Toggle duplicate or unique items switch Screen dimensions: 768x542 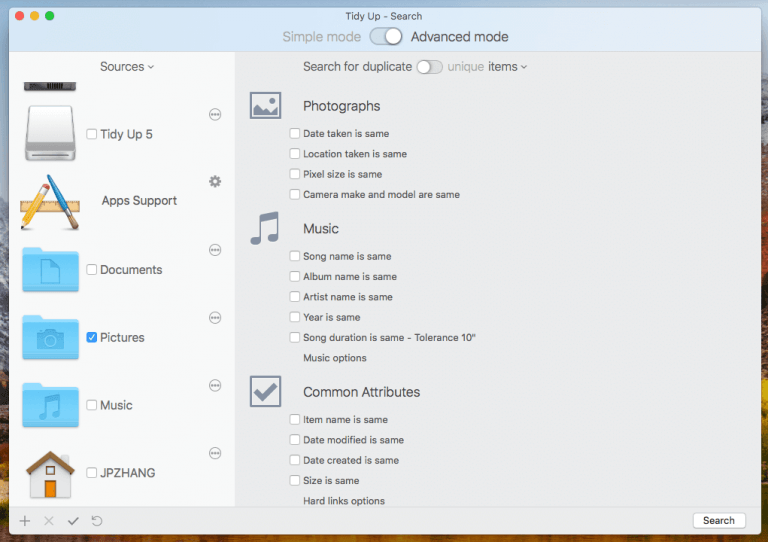point(430,67)
